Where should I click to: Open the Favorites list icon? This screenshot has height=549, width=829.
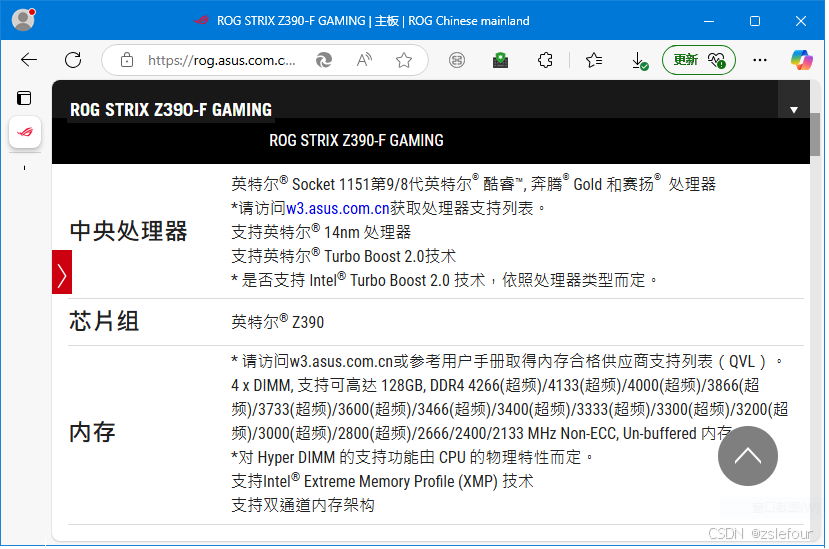[x=594, y=60]
